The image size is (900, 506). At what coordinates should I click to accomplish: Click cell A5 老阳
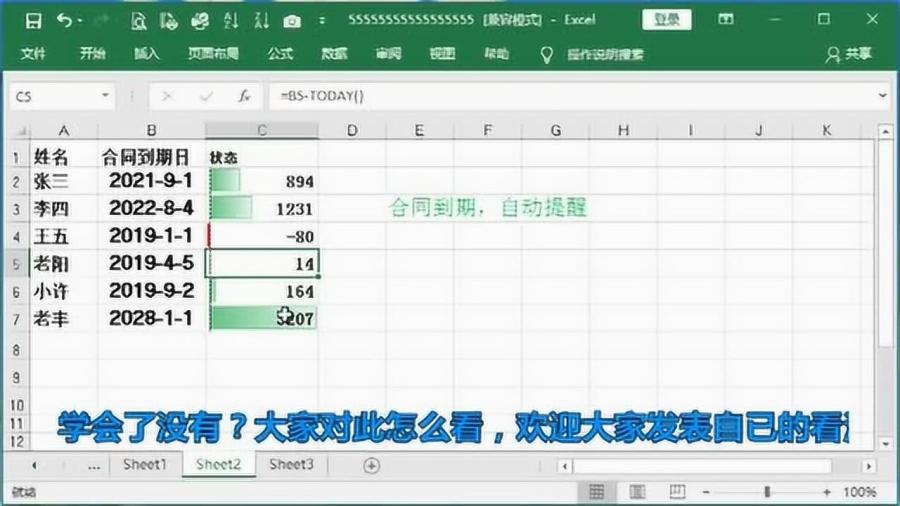pyautogui.click(x=64, y=263)
